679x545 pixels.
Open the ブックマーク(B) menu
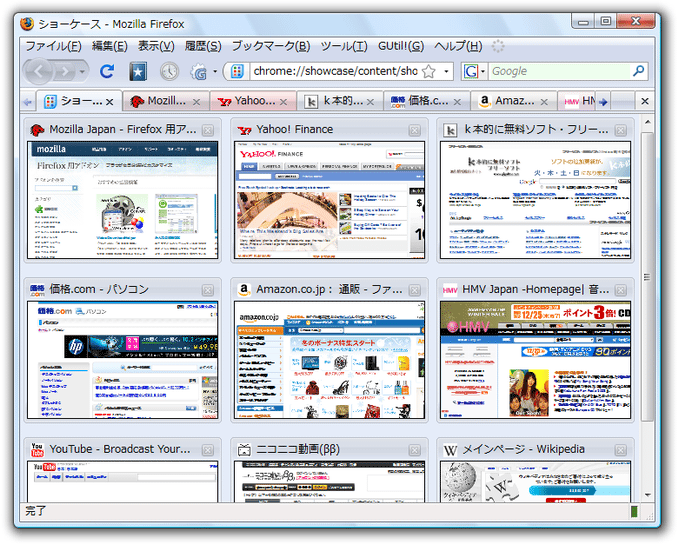(271, 46)
